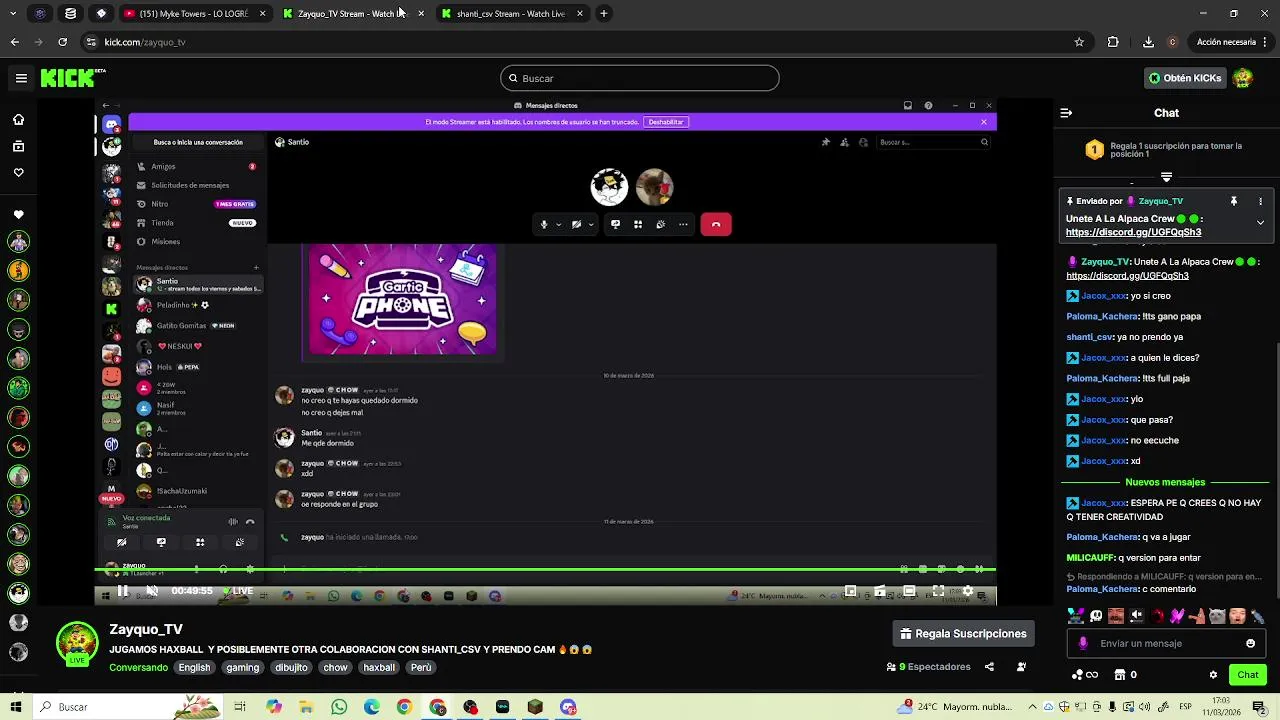Open emoji picker in message box
The width and height of the screenshot is (1280, 720).
(1250, 643)
